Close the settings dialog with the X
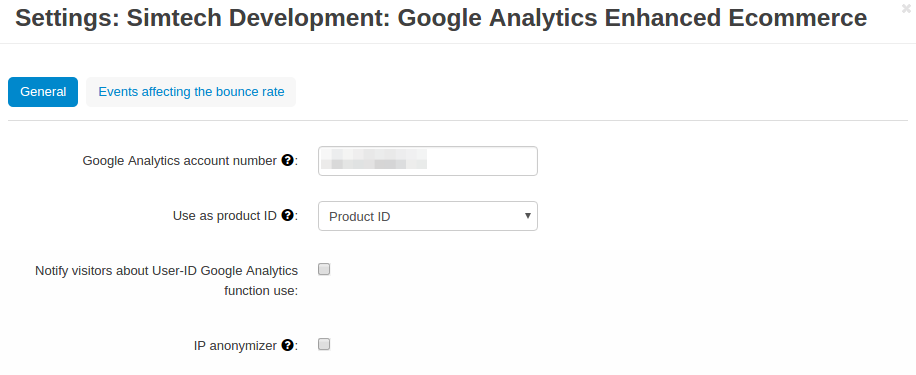This screenshot has width=916, height=375. coord(906,8)
